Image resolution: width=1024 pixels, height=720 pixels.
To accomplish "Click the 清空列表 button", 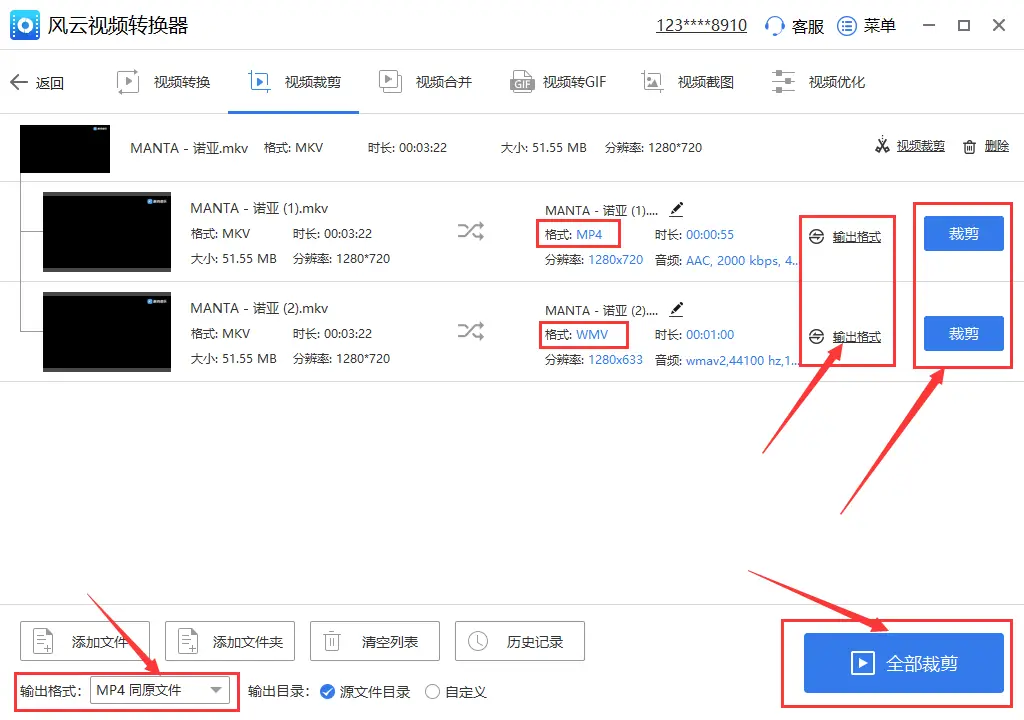I will (375, 641).
